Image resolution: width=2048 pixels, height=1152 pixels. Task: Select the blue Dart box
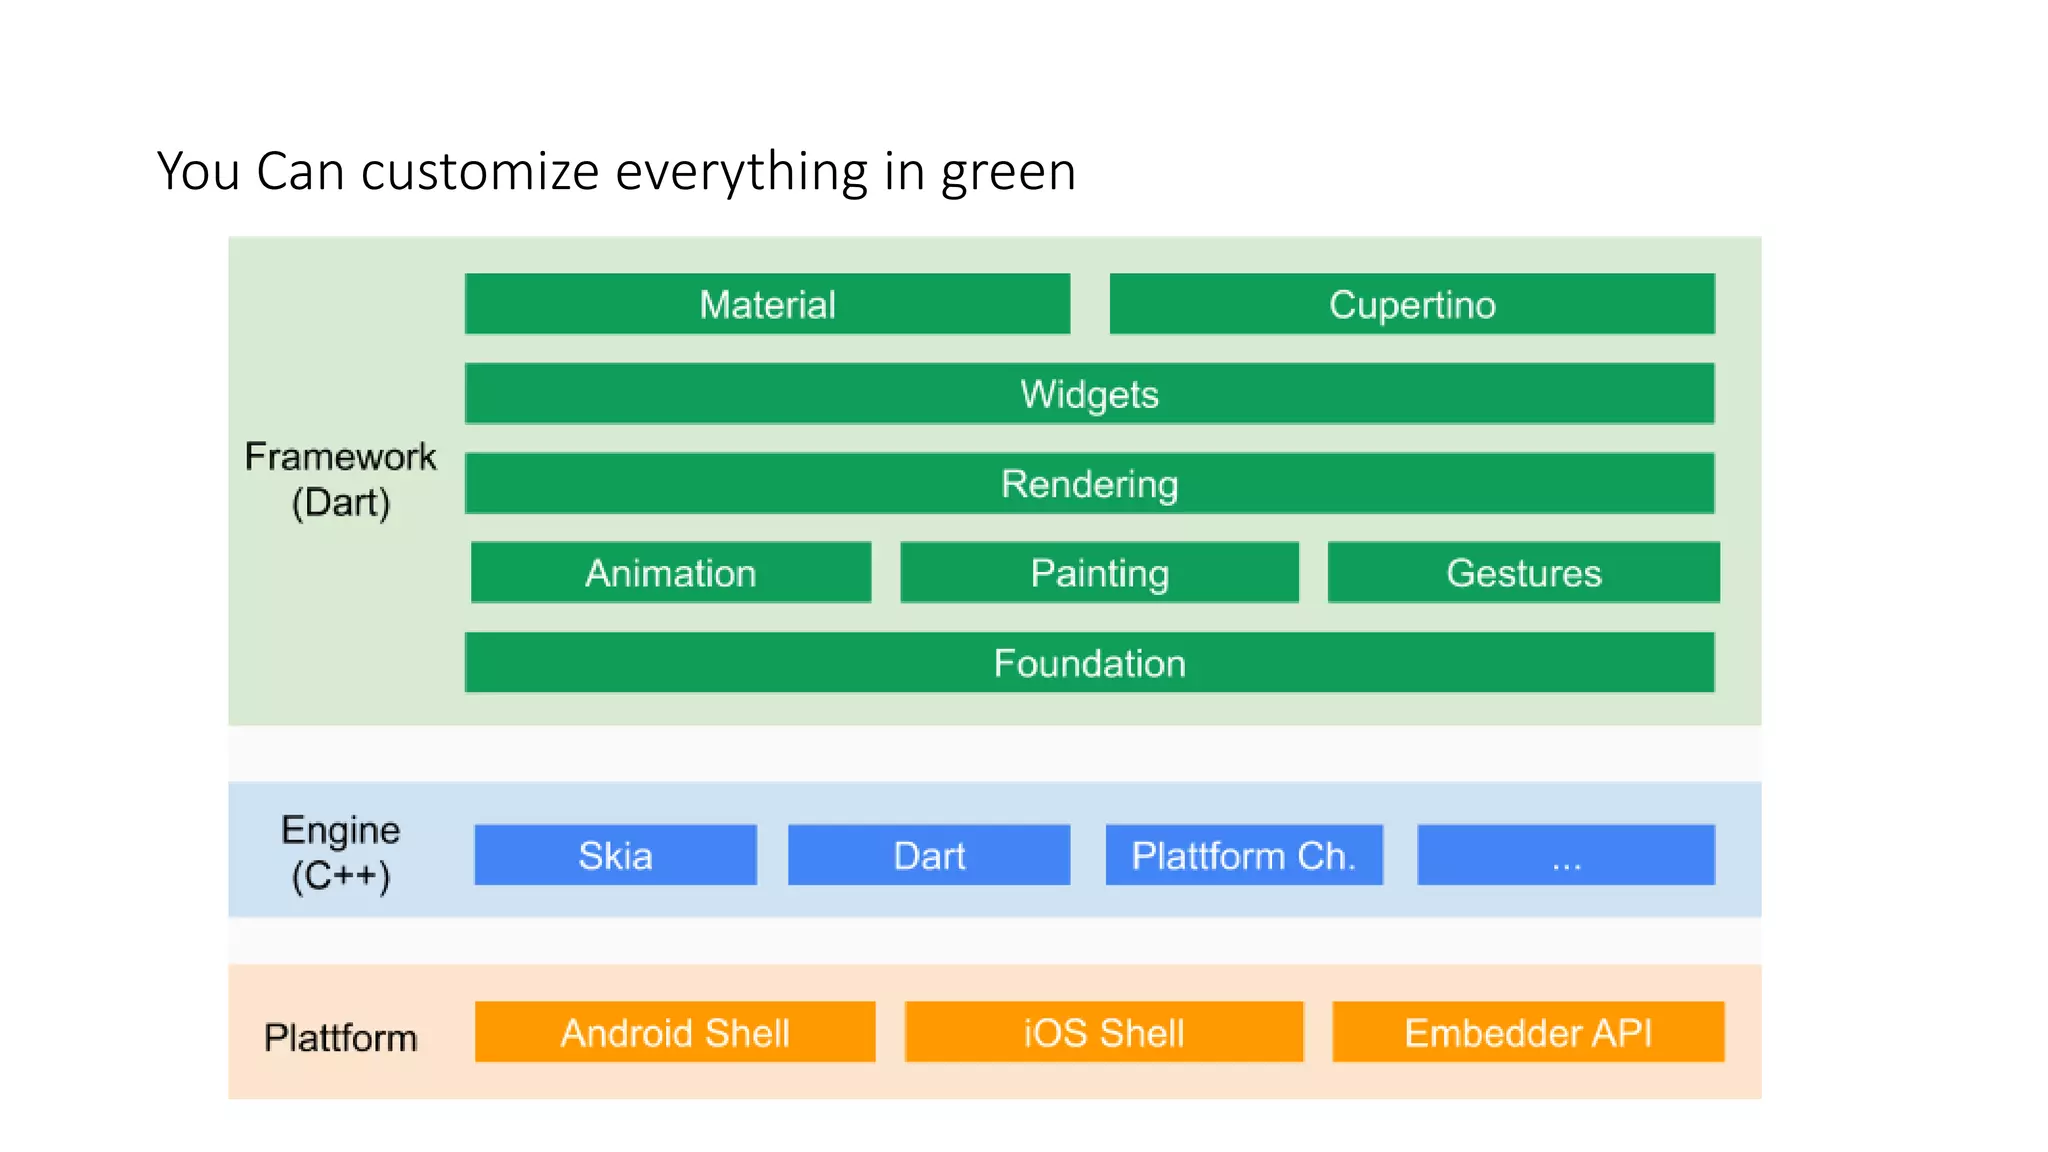929,855
